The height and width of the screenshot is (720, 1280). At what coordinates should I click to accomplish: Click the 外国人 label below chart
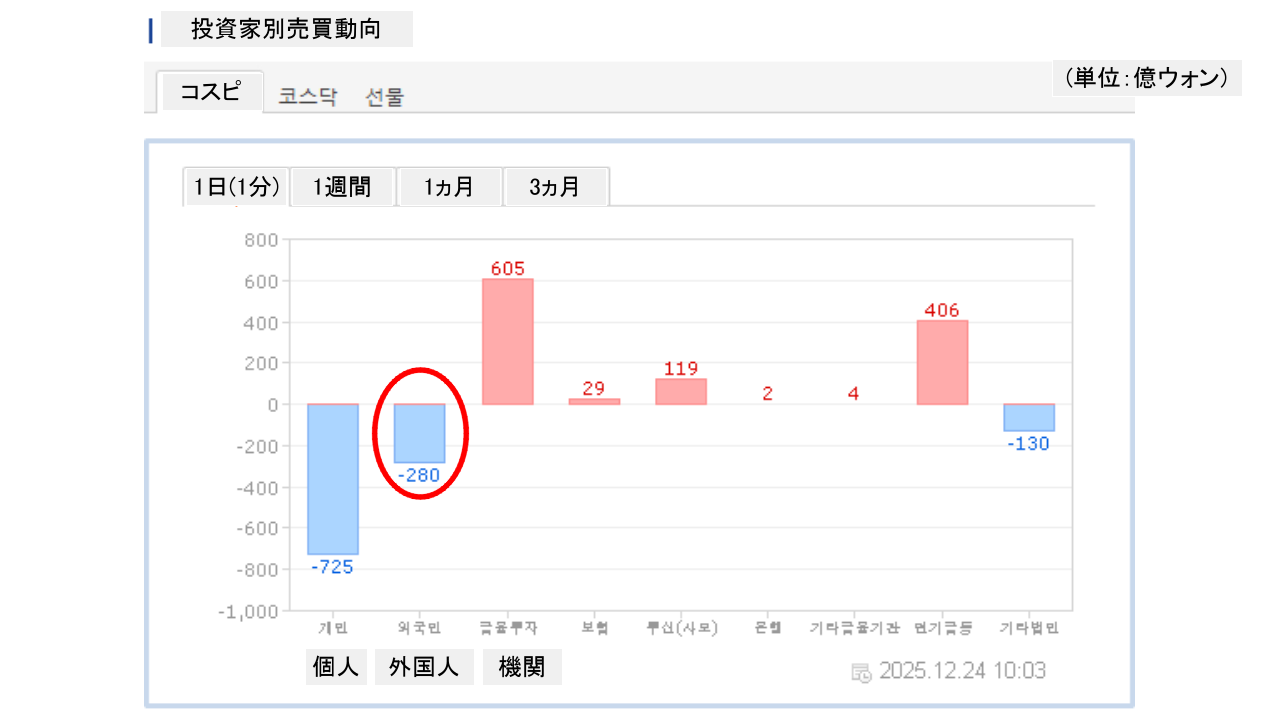click(x=424, y=667)
